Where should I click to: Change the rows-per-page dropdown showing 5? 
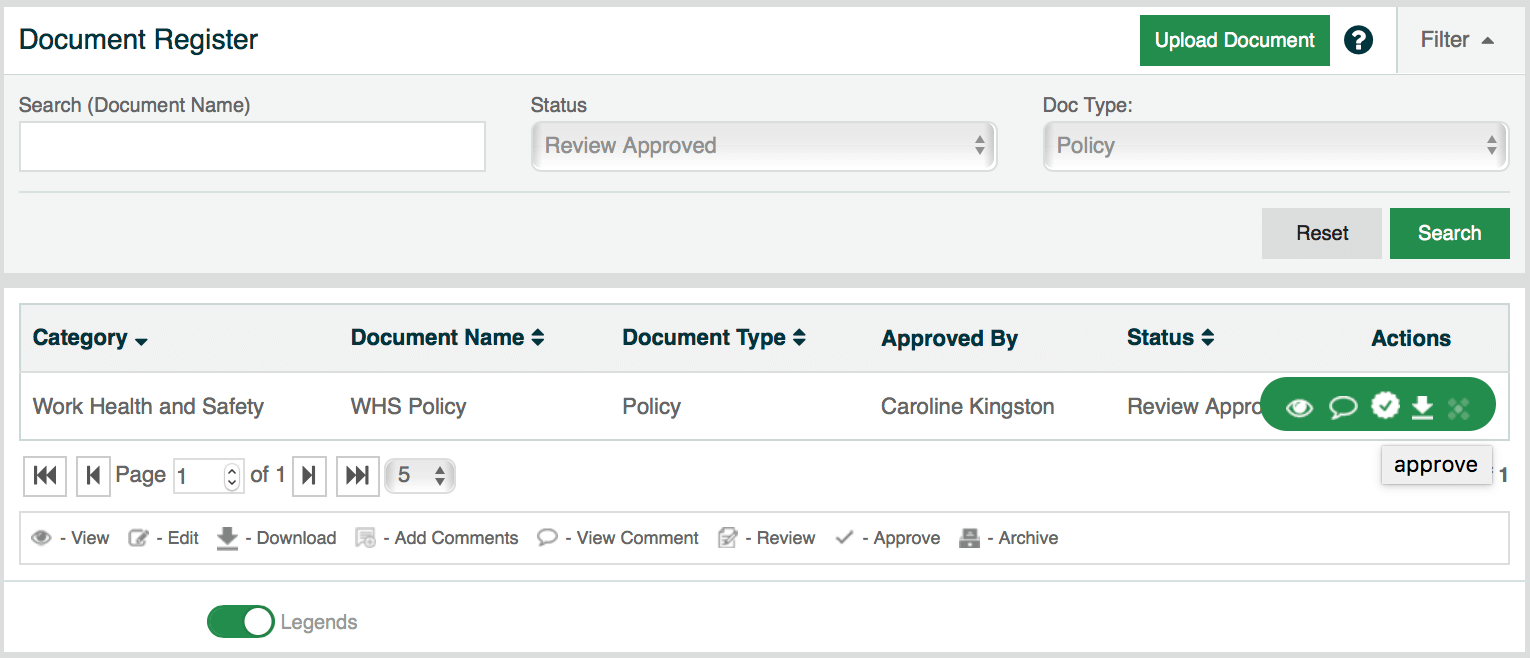pyautogui.click(x=421, y=476)
